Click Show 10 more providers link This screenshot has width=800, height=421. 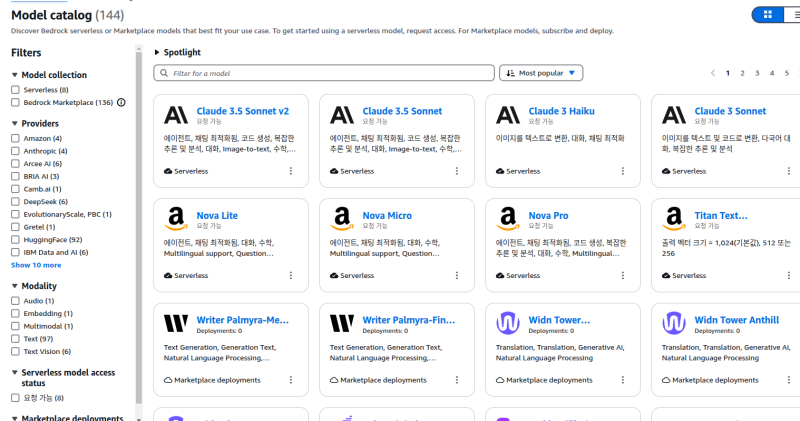tap(36, 265)
